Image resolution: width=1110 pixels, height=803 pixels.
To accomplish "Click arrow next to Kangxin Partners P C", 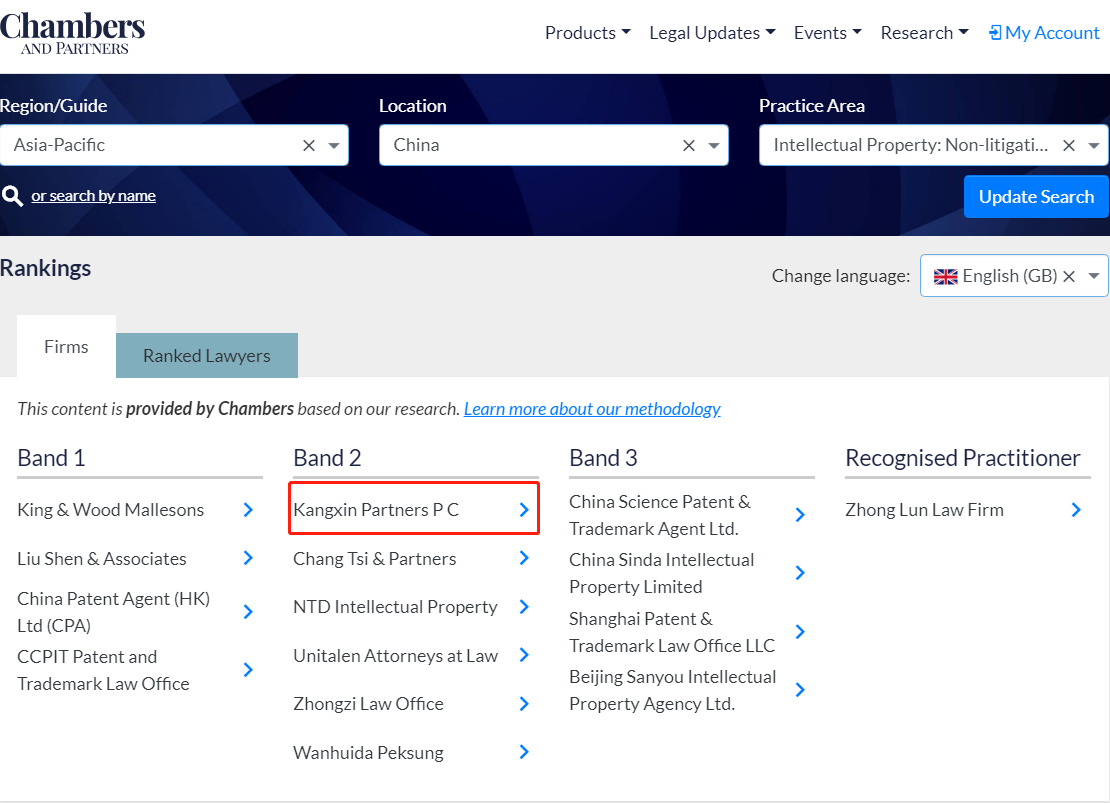I will click(x=524, y=510).
